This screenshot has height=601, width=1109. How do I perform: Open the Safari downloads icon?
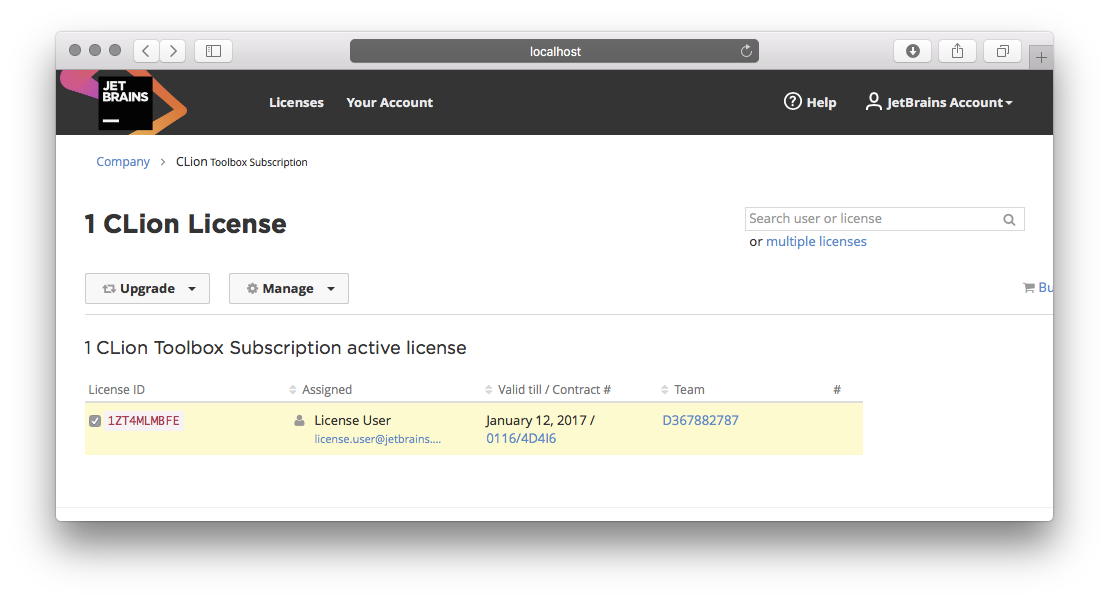pos(912,51)
